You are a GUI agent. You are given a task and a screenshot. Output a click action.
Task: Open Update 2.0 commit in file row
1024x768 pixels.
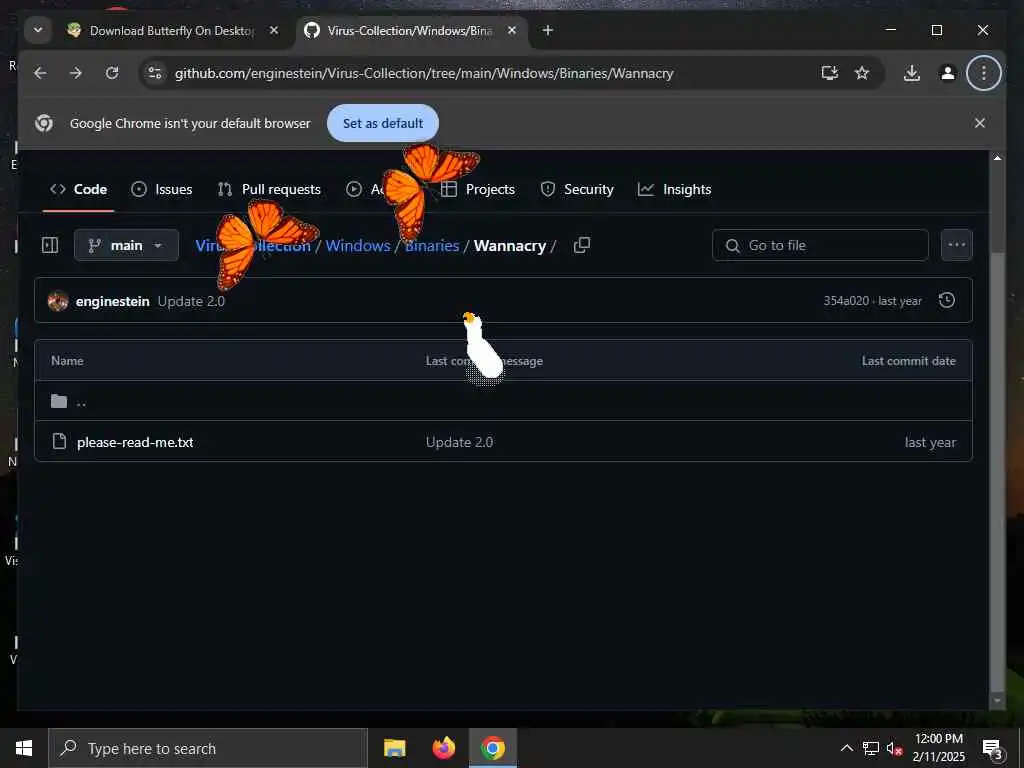[459, 442]
